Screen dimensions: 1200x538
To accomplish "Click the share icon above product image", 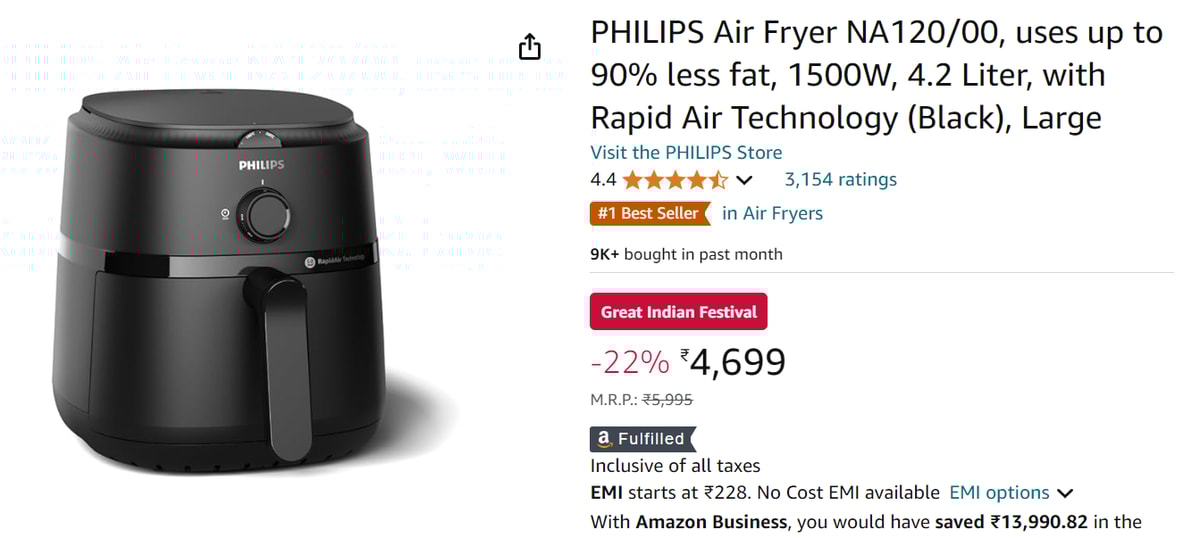I will (530, 46).
